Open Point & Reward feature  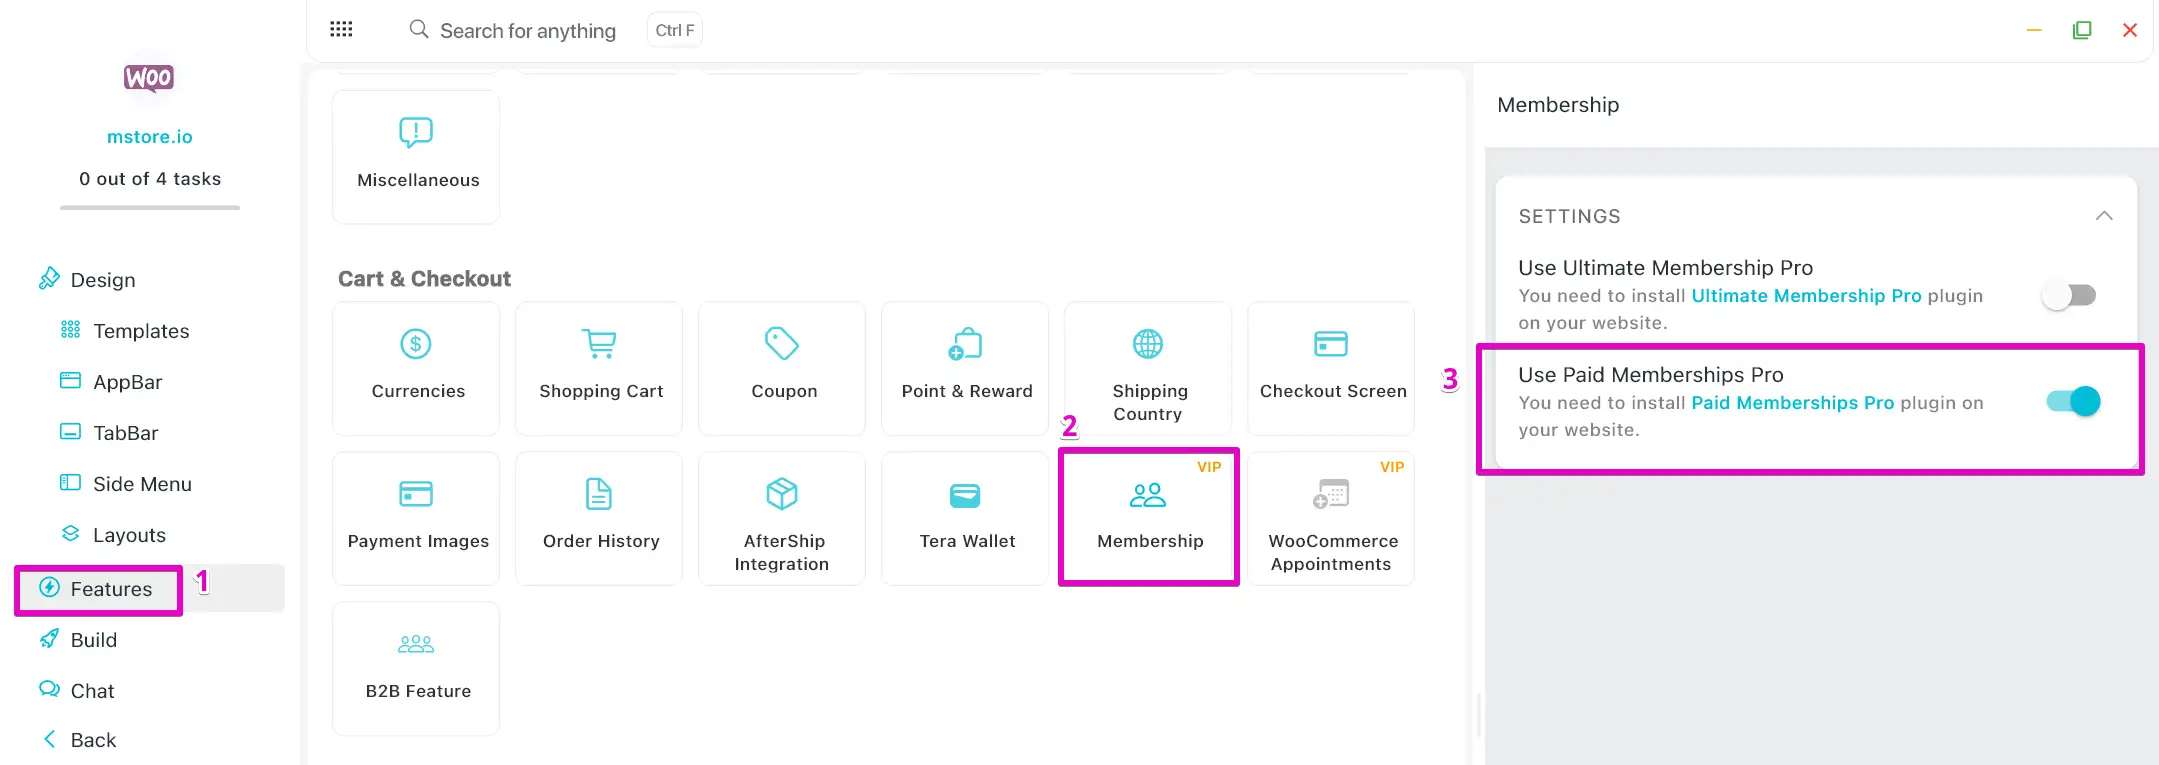pos(966,367)
